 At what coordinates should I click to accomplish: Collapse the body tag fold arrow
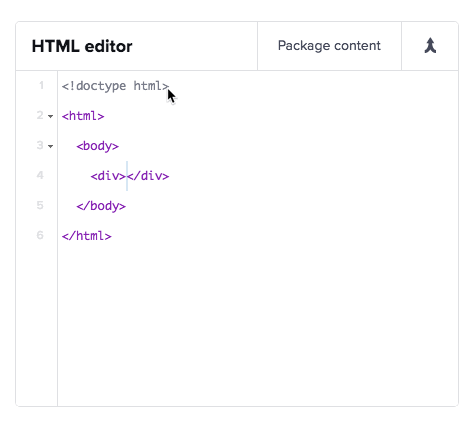(x=50, y=146)
